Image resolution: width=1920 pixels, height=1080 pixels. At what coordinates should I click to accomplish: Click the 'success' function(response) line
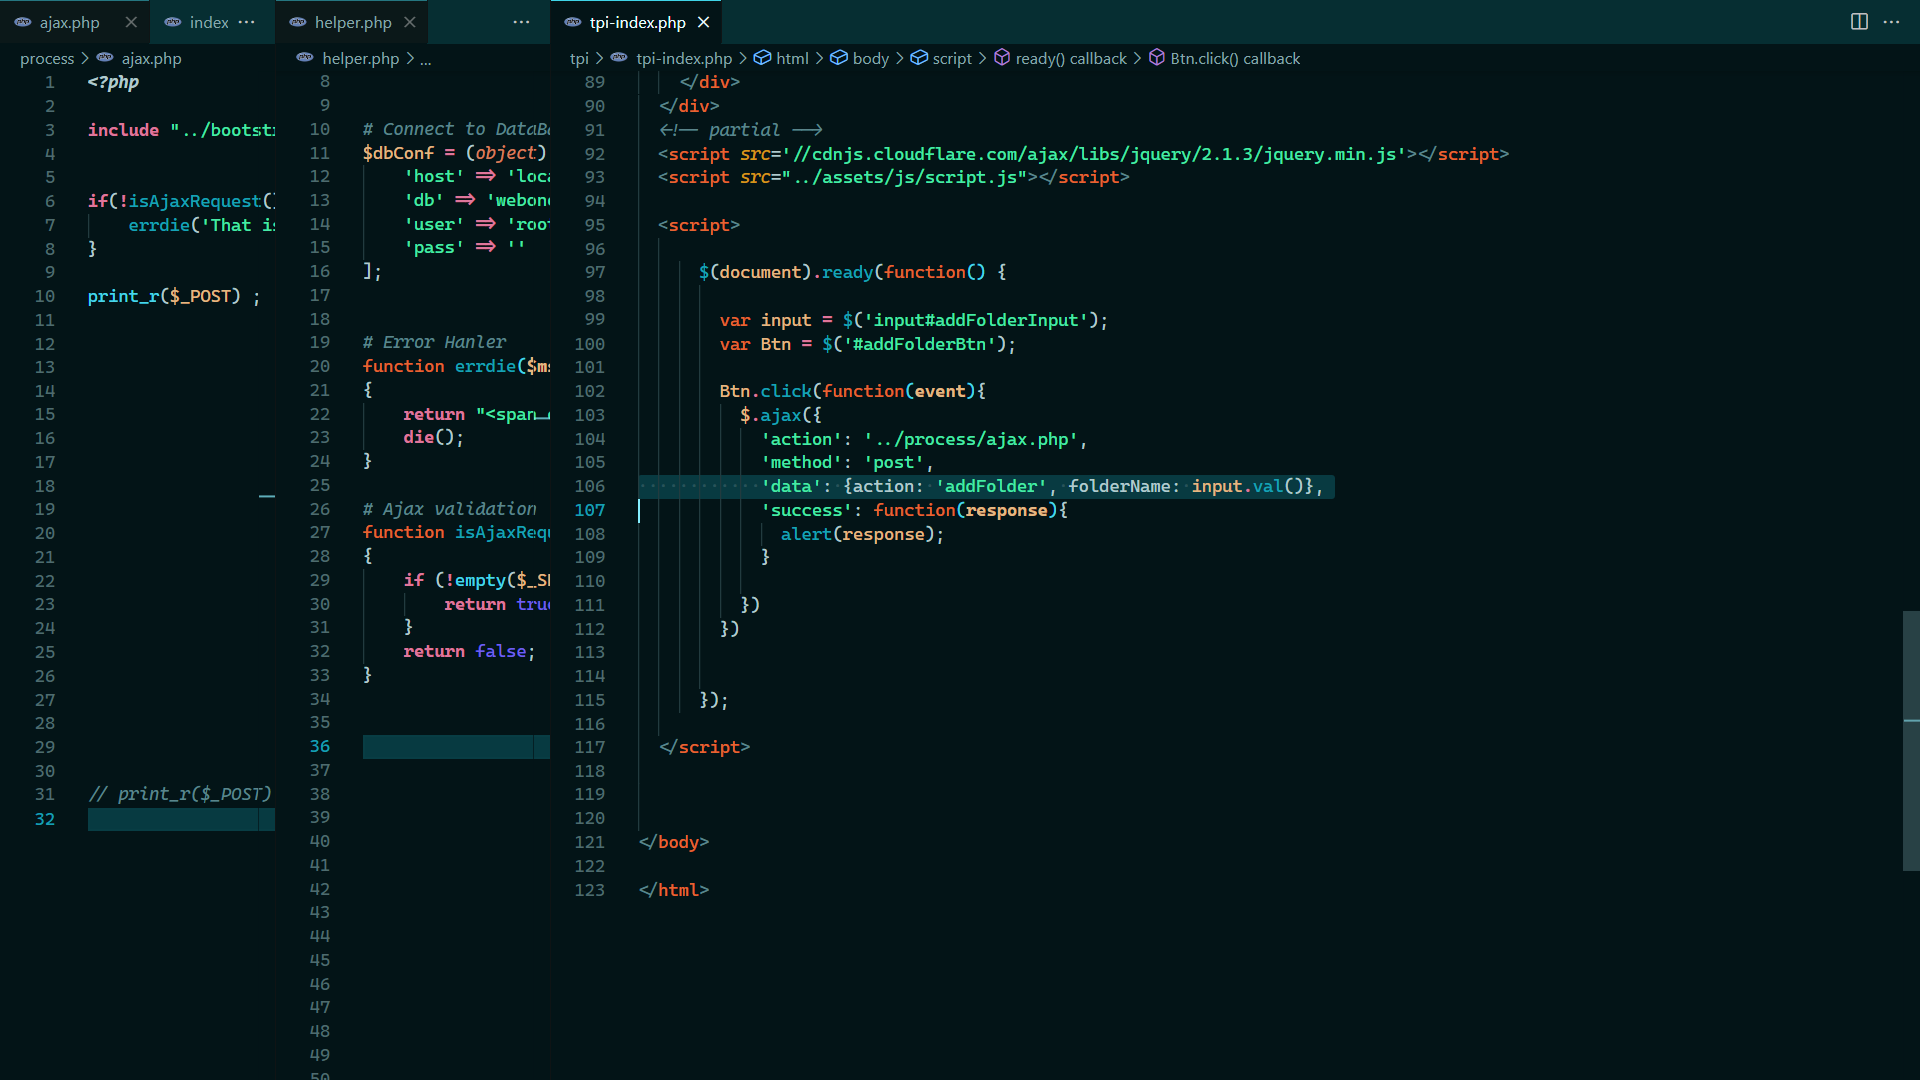[915, 510]
